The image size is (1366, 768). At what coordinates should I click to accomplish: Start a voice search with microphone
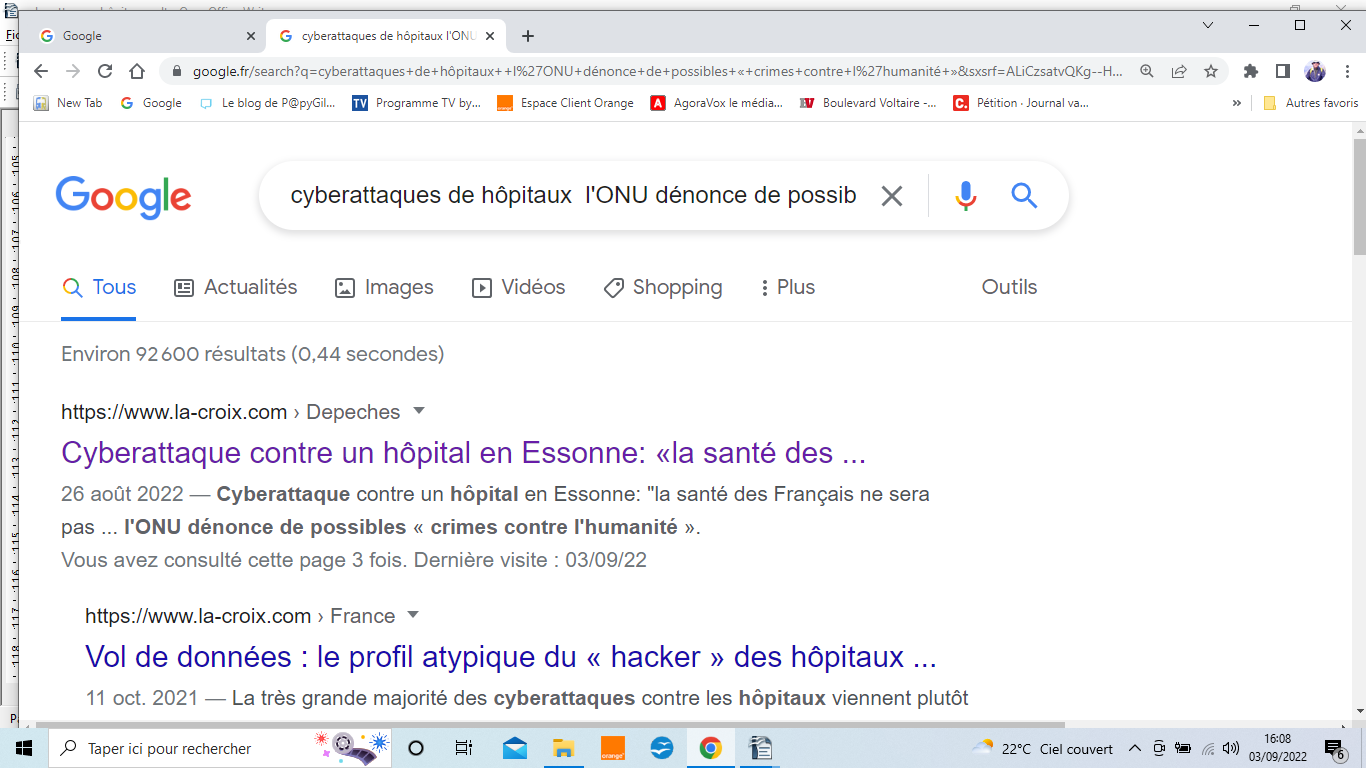click(965, 196)
